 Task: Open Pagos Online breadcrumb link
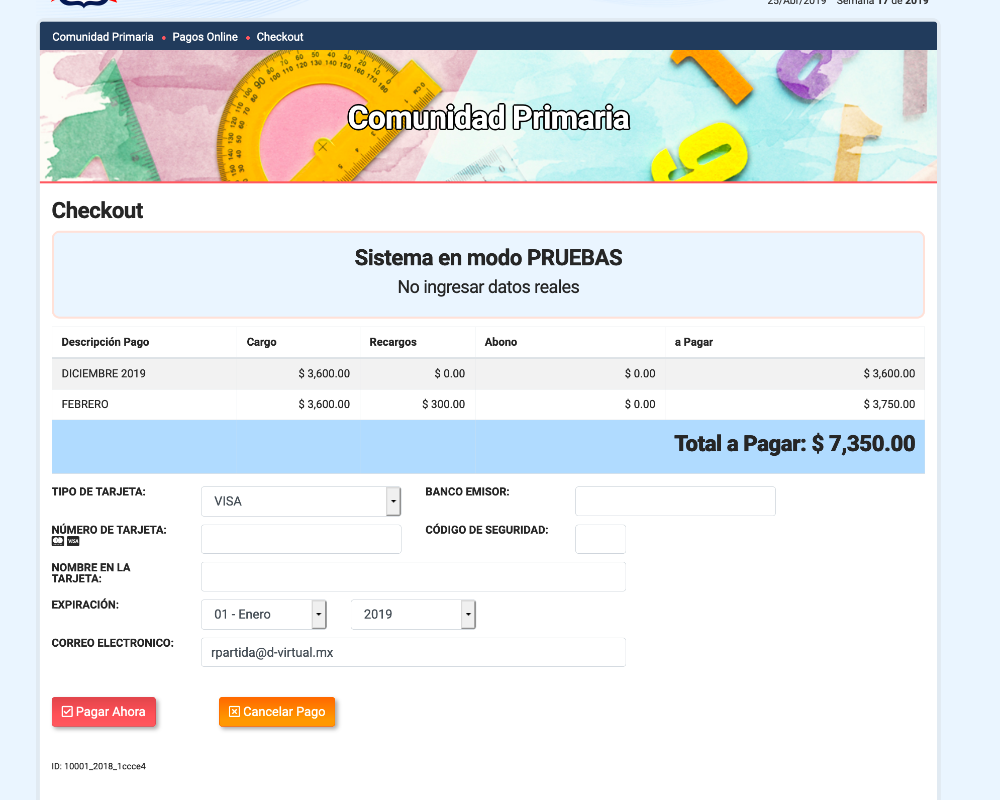point(205,37)
